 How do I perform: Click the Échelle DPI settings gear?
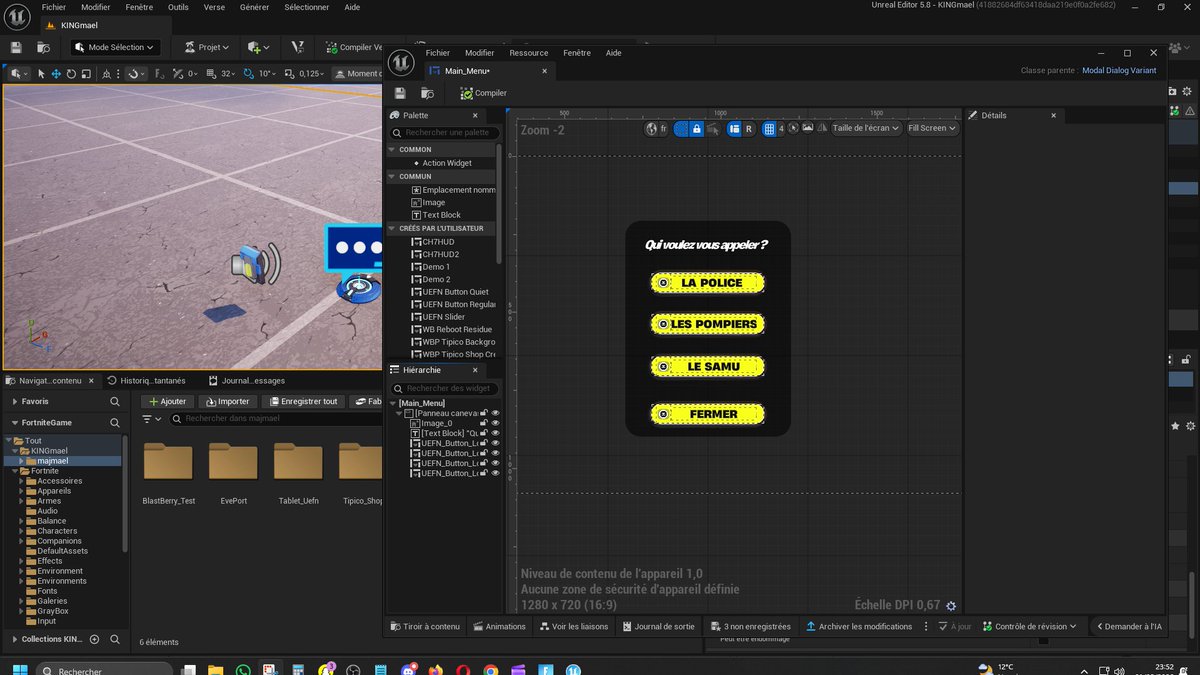coord(951,606)
